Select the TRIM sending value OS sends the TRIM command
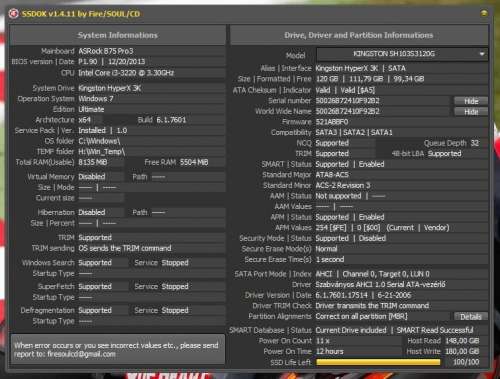The height and width of the screenshot is (379, 500). tap(125, 248)
